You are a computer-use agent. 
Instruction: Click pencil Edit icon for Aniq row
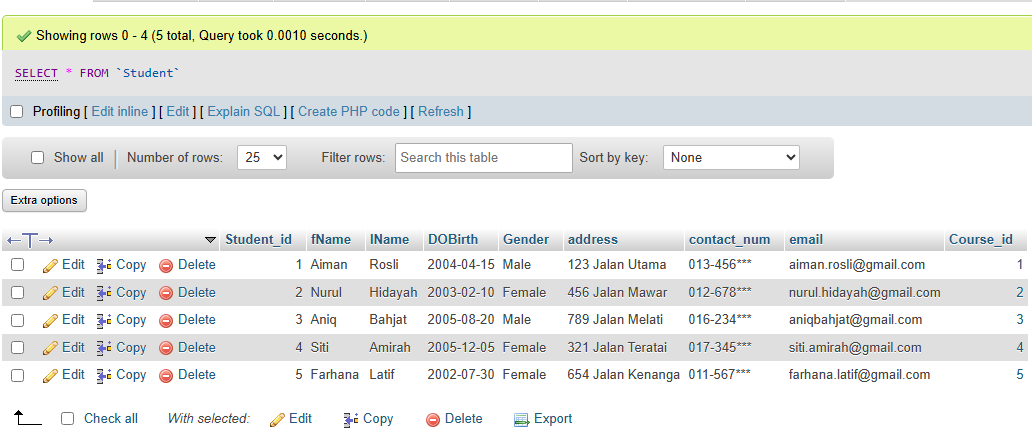point(50,321)
